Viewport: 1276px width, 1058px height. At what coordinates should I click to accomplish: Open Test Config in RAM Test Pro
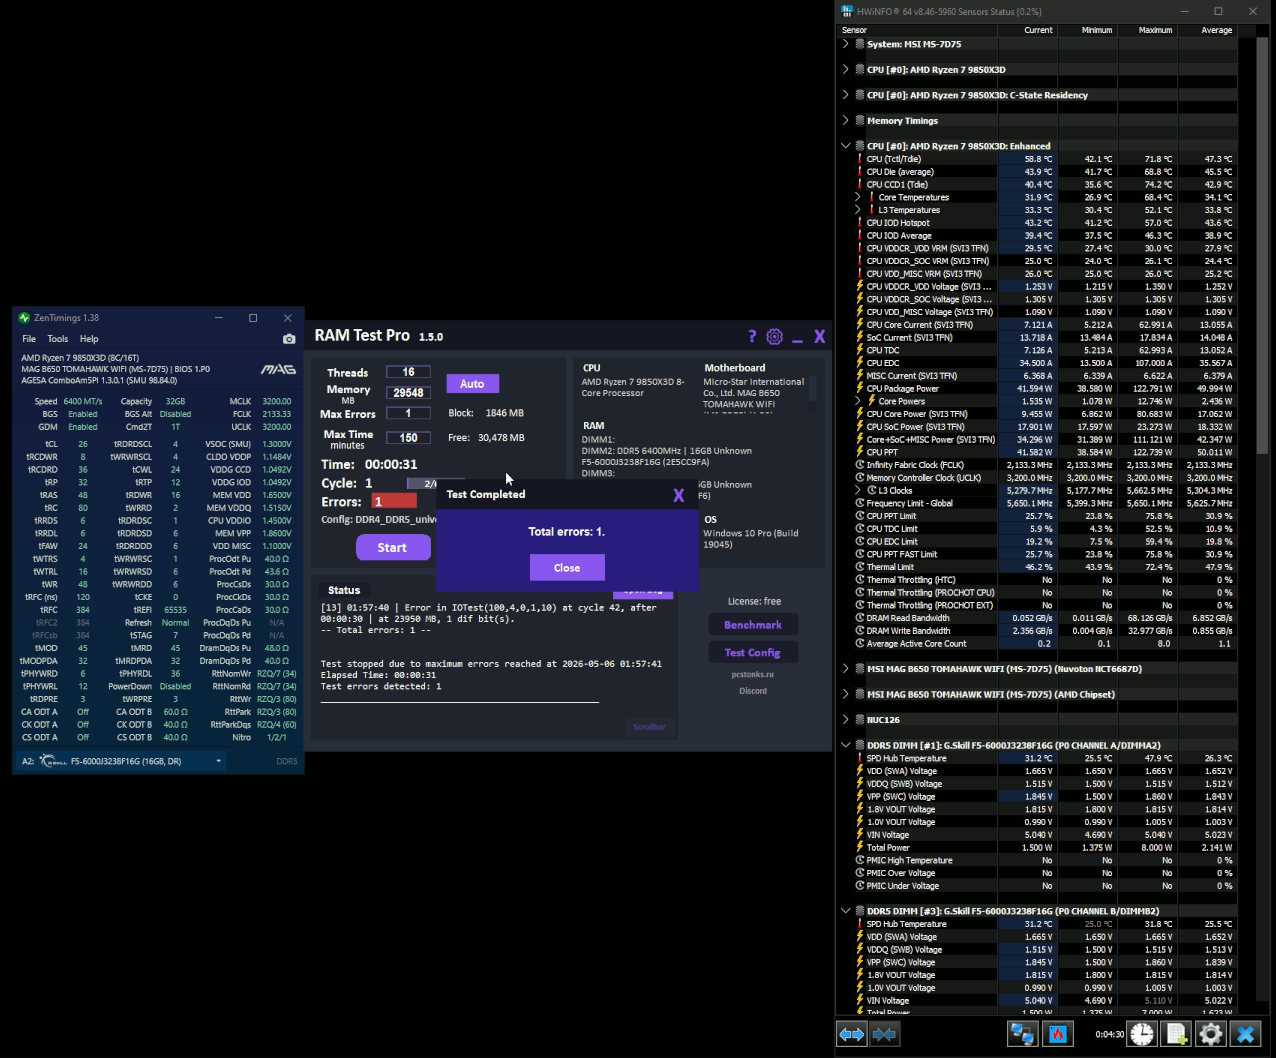753,652
